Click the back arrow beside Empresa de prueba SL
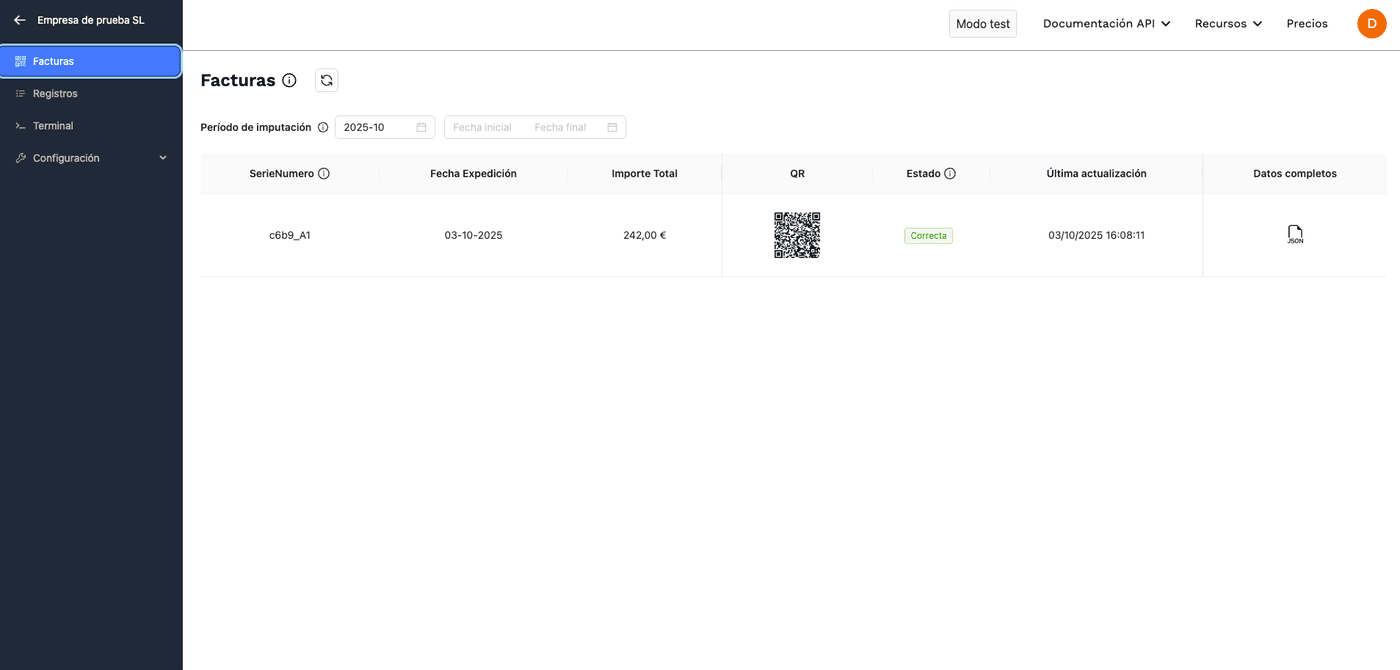The width and height of the screenshot is (1400, 670). pyautogui.click(x=20, y=20)
